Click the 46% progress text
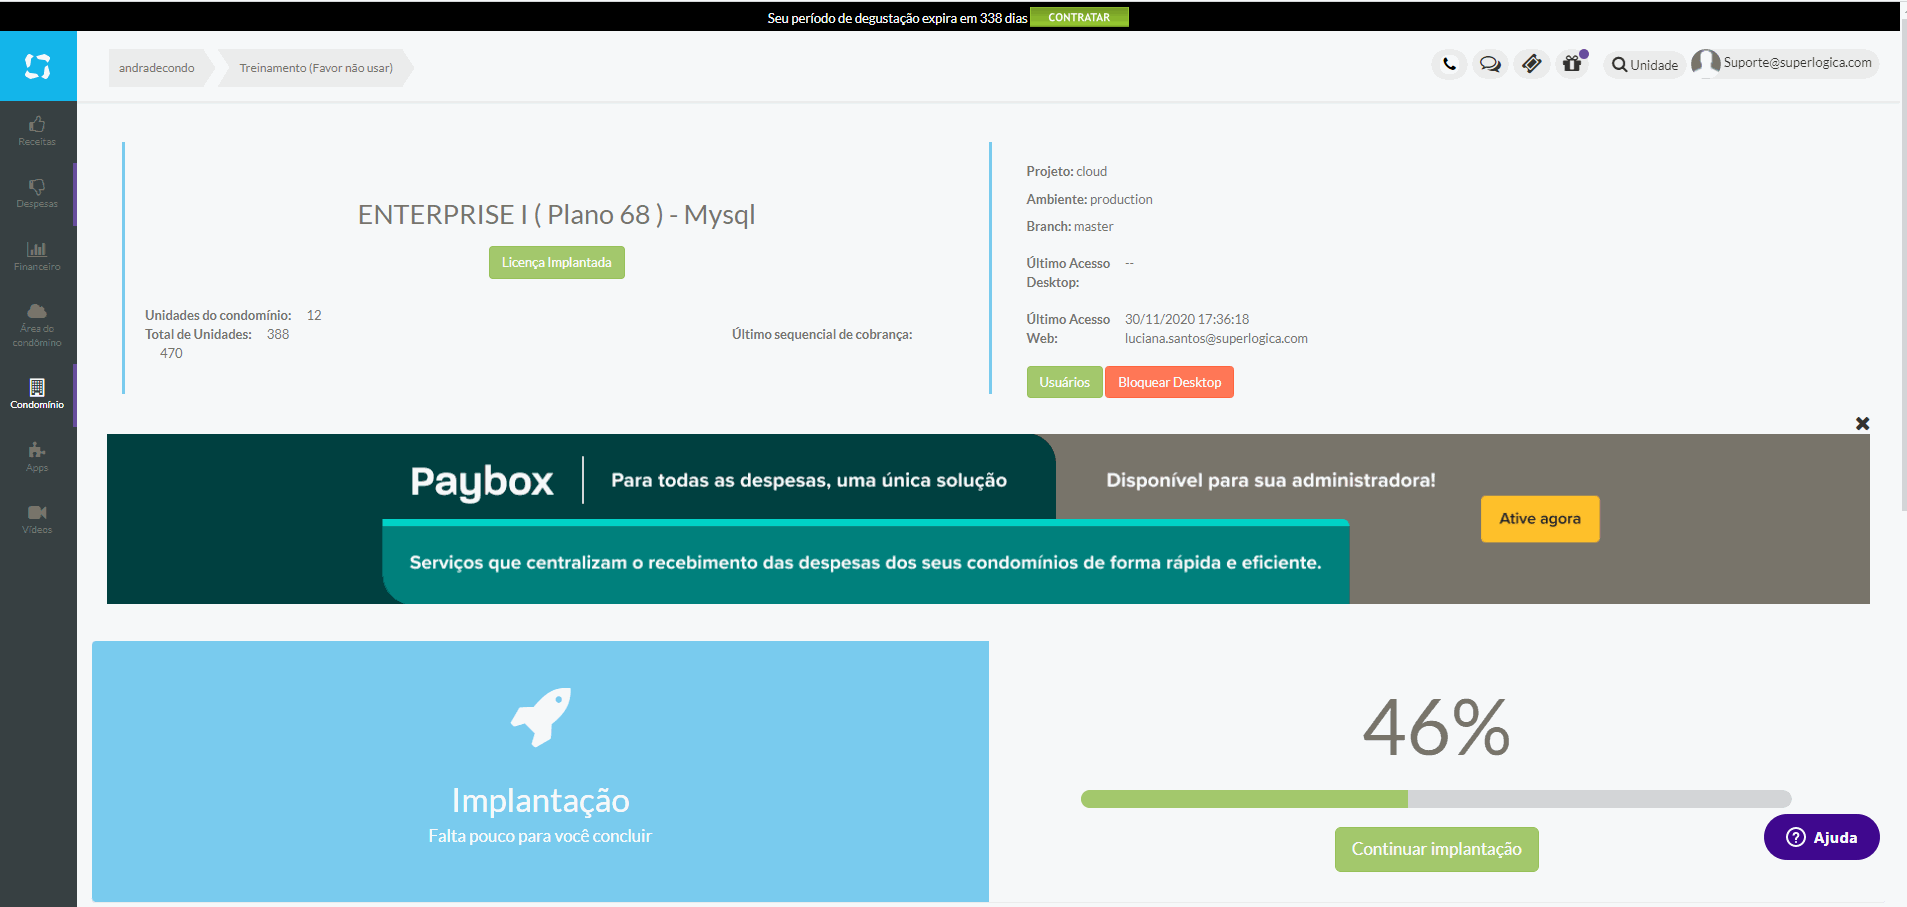The height and width of the screenshot is (907, 1907). [1436, 728]
